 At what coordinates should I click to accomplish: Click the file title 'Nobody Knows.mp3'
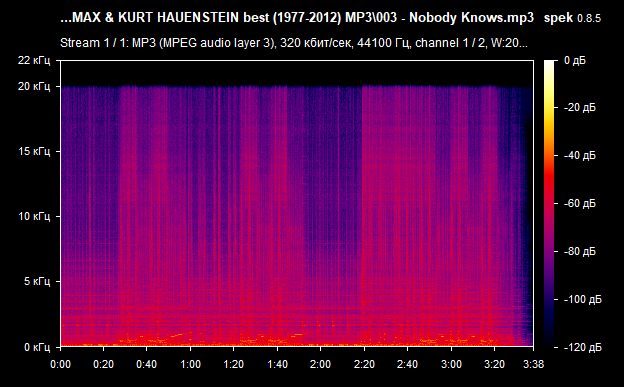click(x=471, y=18)
